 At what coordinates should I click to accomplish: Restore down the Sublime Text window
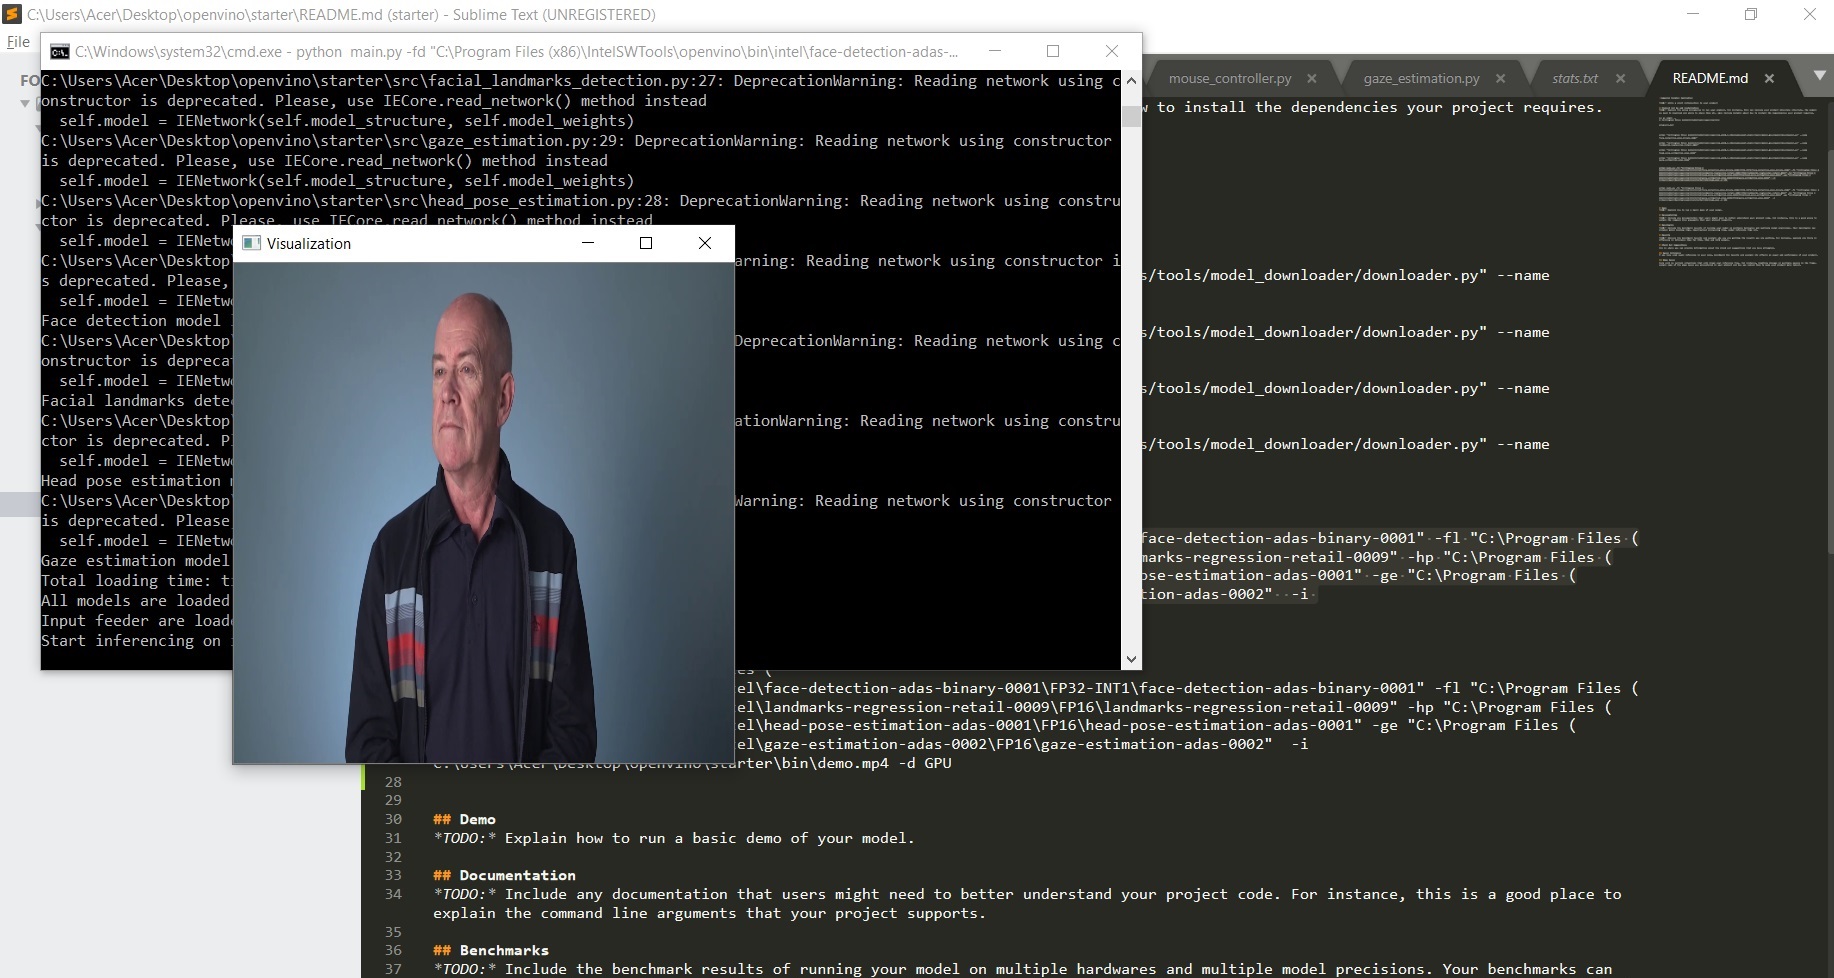click(1751, 14)
